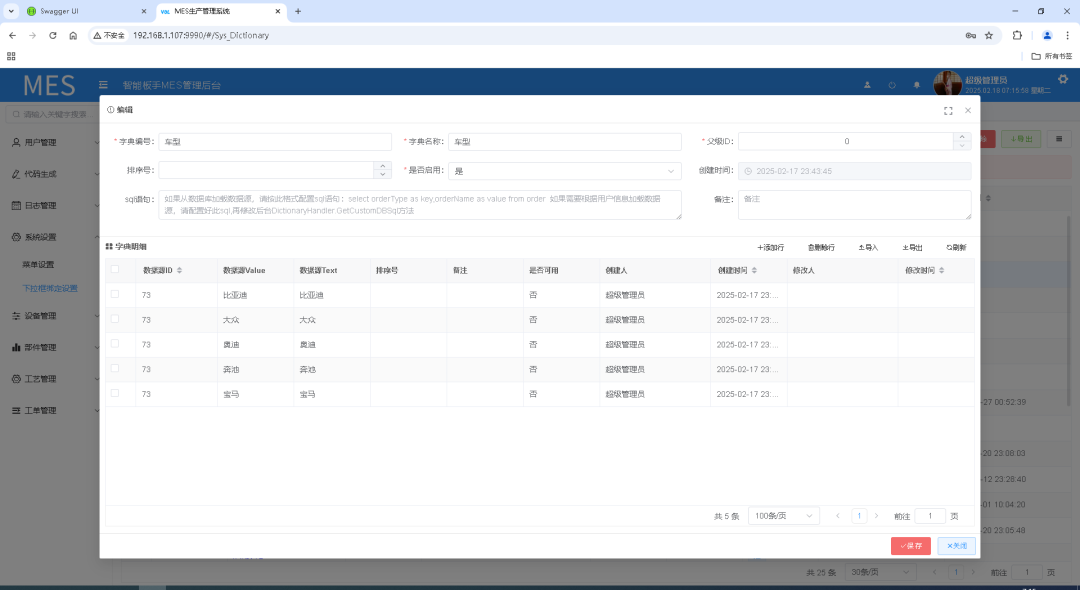The height and width of the screenshot is (590, 1080).
Task: Switch to the Swagger UI browser tab
Action: tap(75, 11)
